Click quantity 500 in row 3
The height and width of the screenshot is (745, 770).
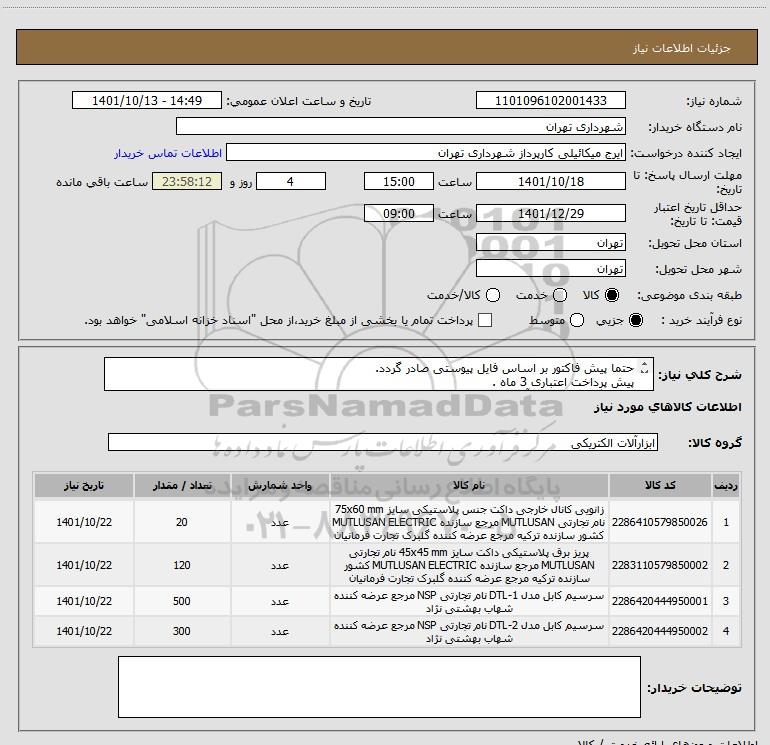coord(182,601)
